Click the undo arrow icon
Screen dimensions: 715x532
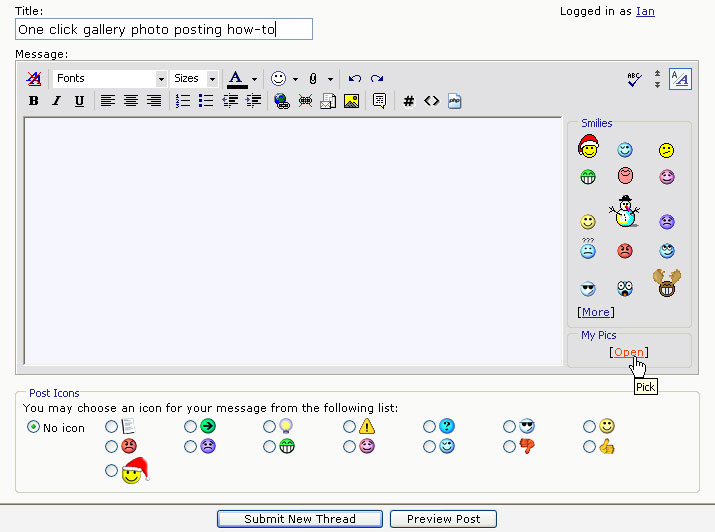click(355, 79)
